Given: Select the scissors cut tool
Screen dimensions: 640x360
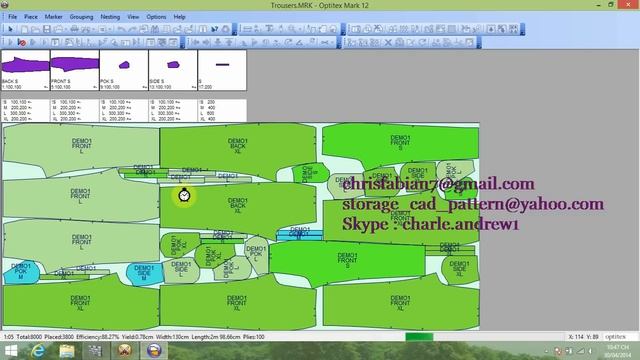Looking at the screenshot, I should coord(325,42).
